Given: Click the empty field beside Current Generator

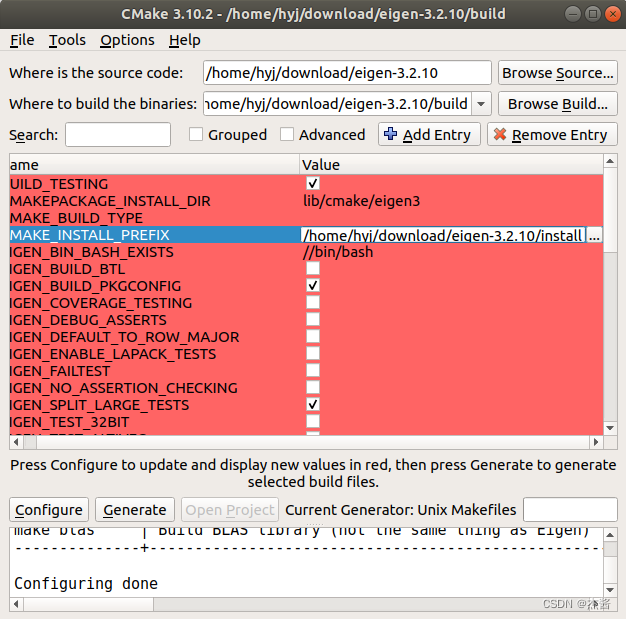Looking at the screenshot, I should (x=570, y=510).
